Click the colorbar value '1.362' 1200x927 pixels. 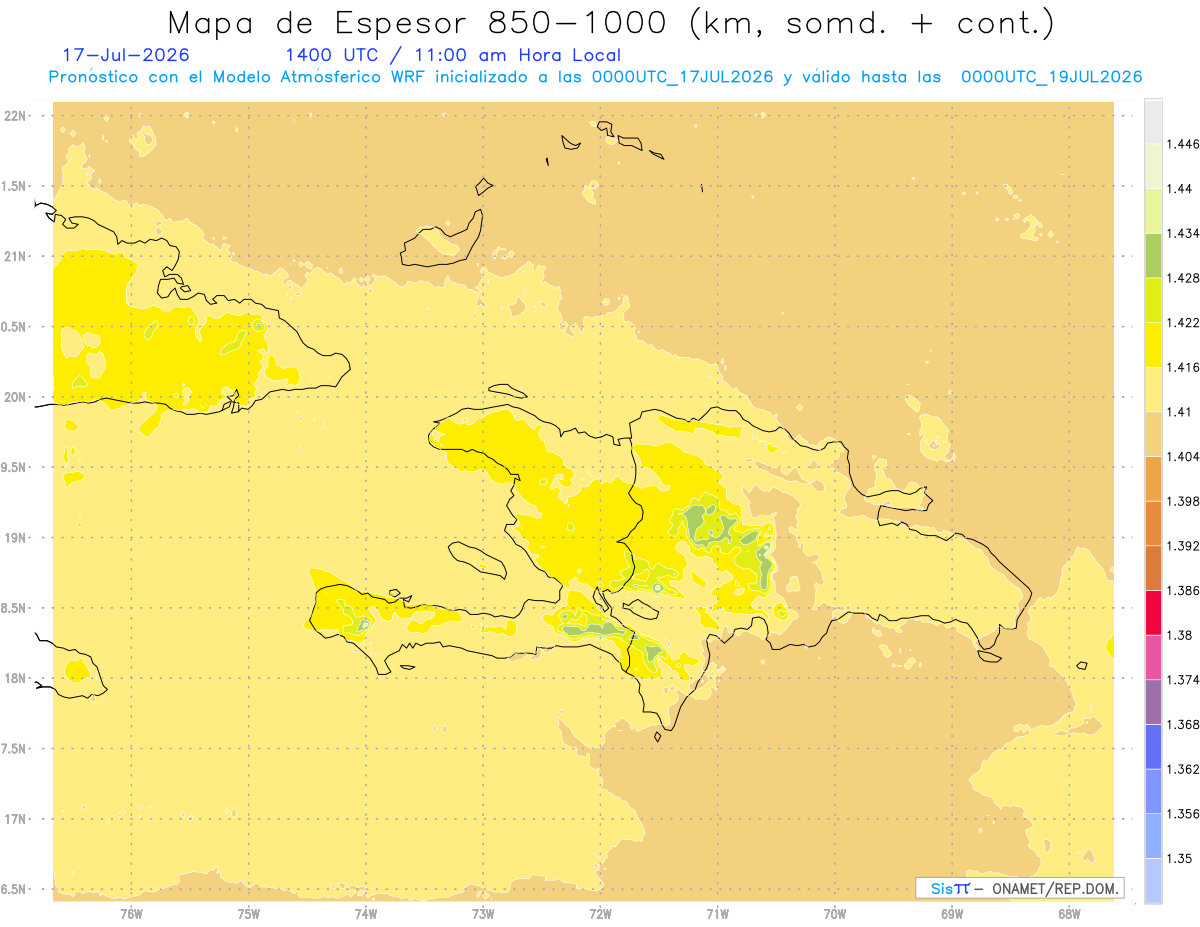click(1183, 769)
